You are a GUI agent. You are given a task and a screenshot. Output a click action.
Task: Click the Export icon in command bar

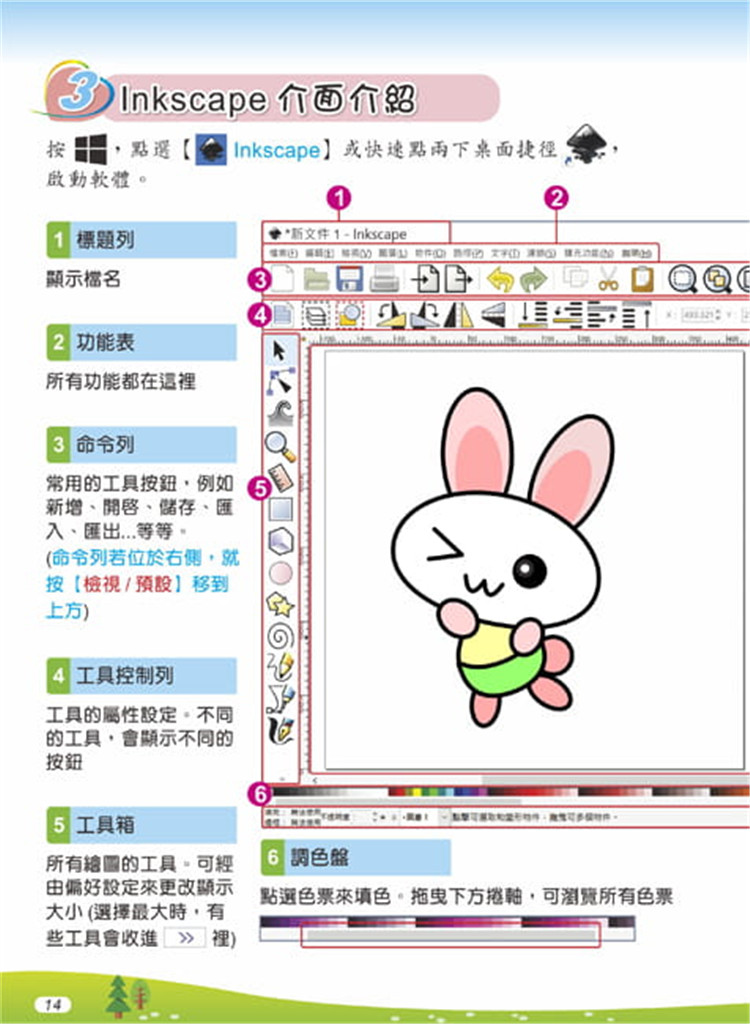point(459,280)
